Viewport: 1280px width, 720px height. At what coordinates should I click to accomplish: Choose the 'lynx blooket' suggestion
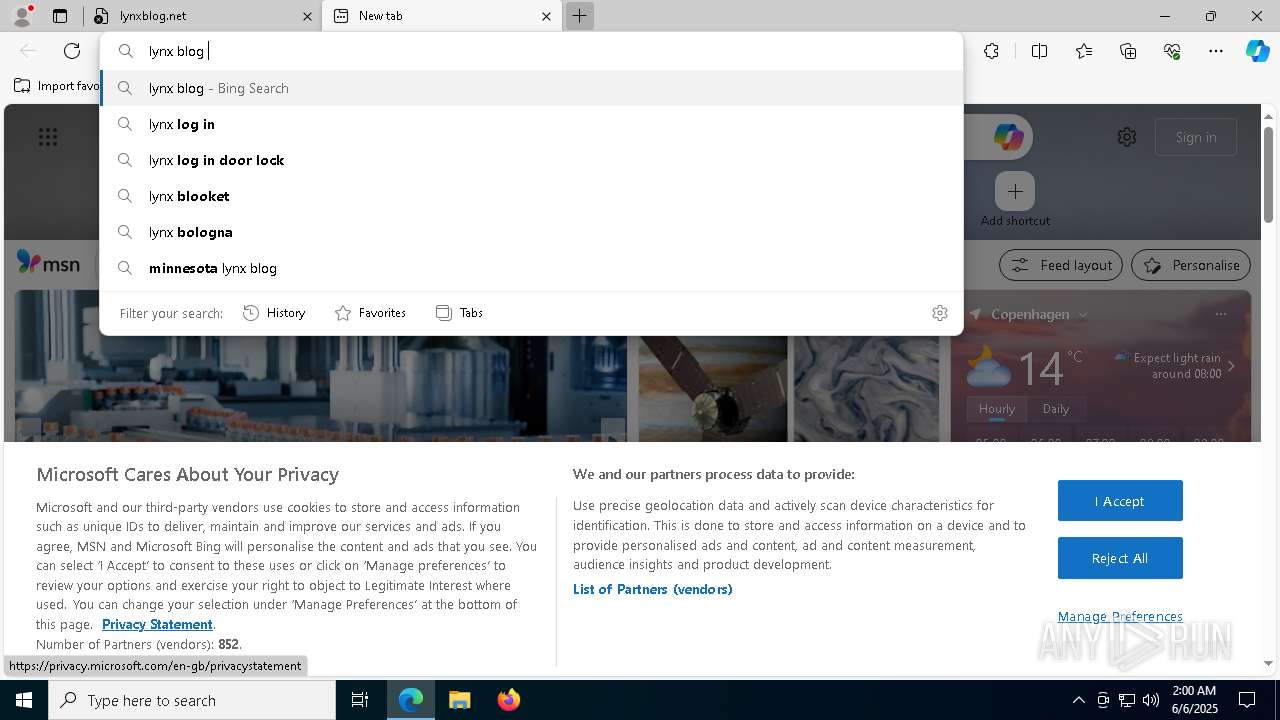click(x=531, y=196)
